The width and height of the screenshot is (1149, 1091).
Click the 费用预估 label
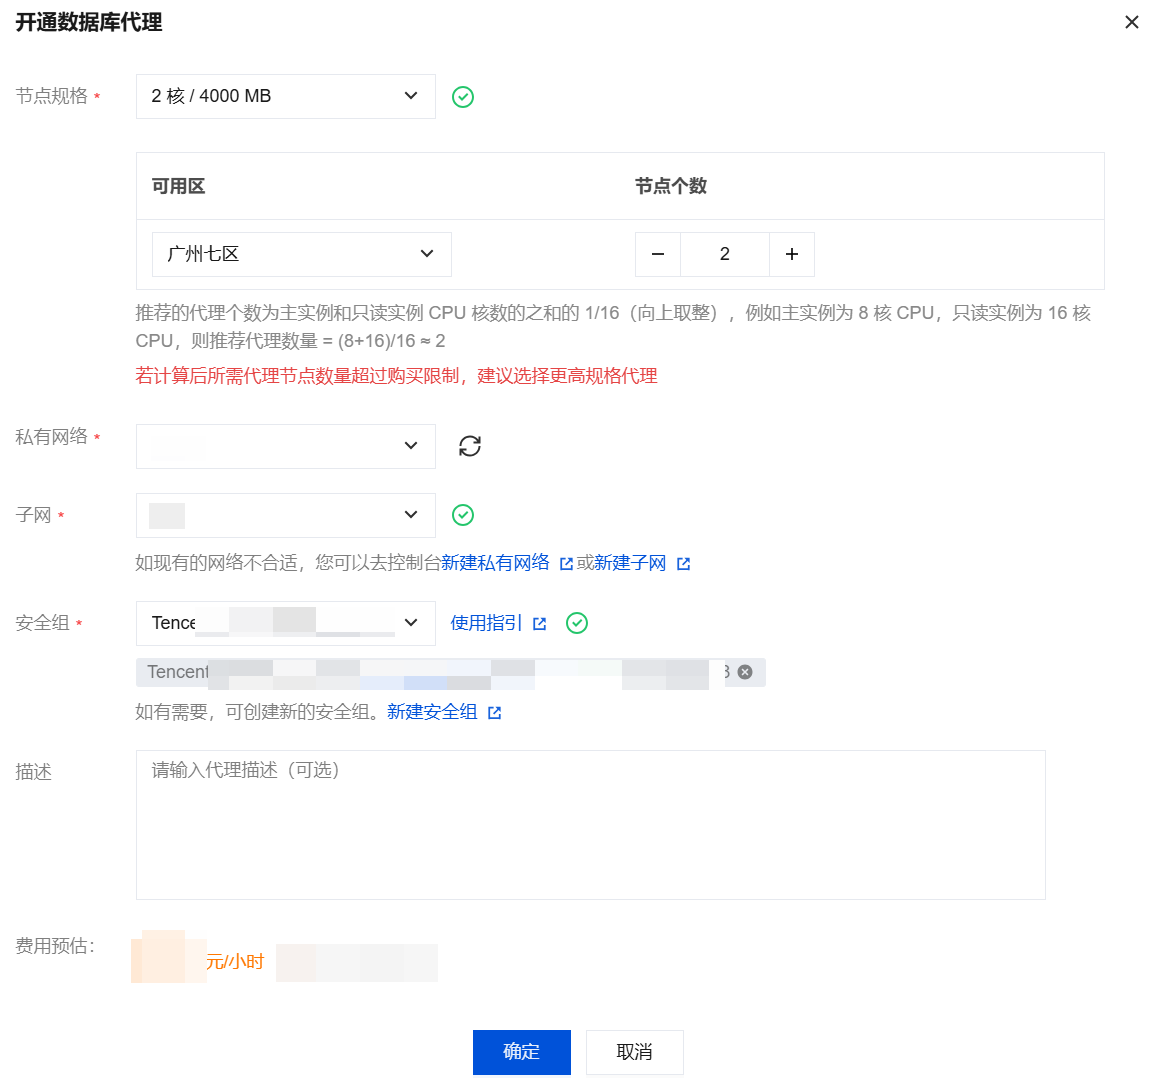tap(55, 946)
